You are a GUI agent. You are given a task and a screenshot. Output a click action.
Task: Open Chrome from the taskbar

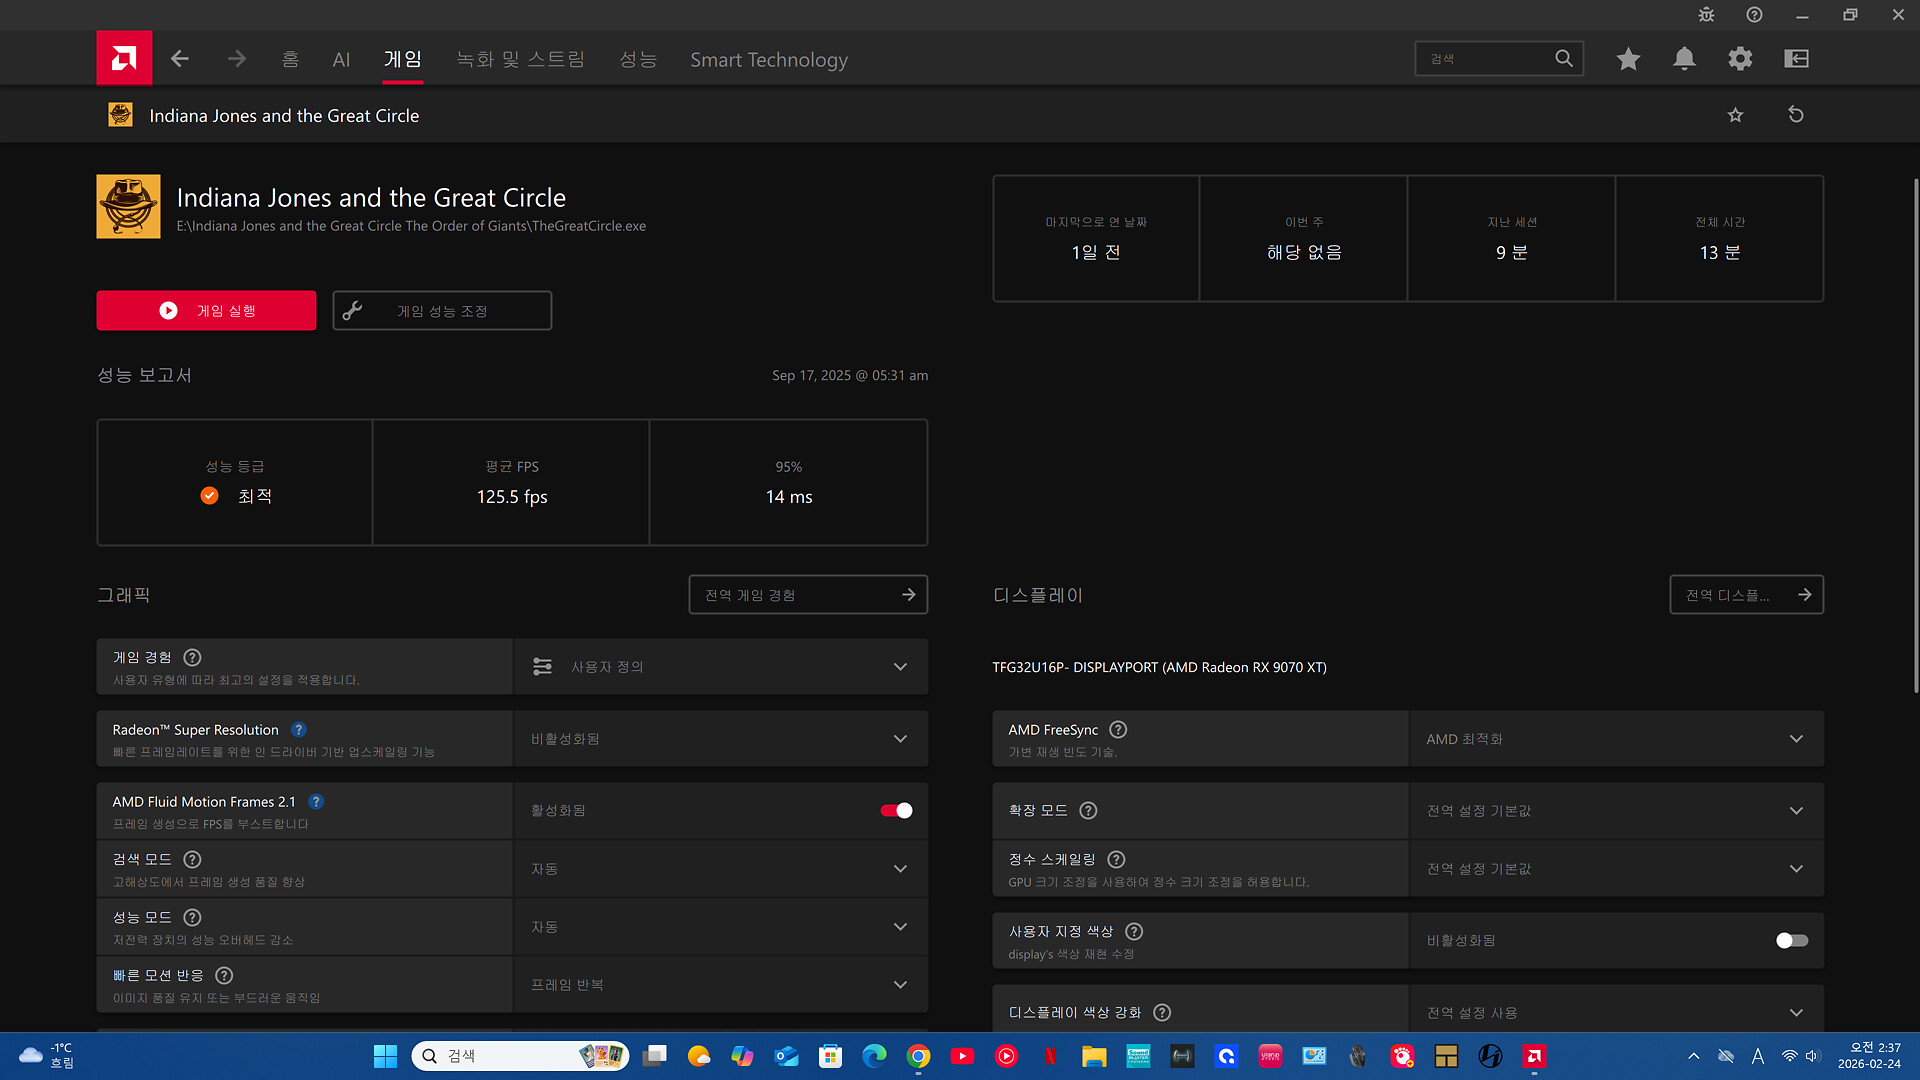[918, 1056]
